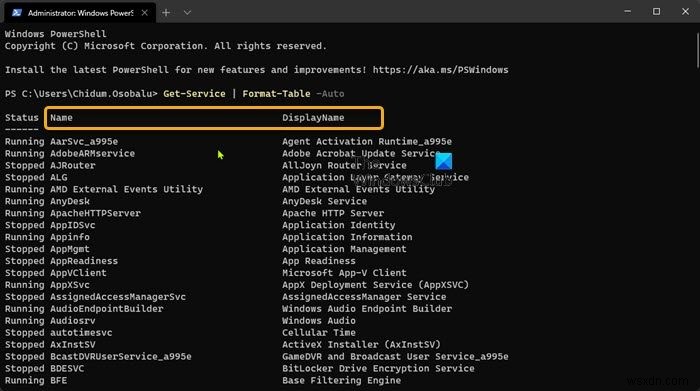The height and width of the screenshot is (391, 700).
Task: Click the Format-Table command text
Action: coord(276,94)
